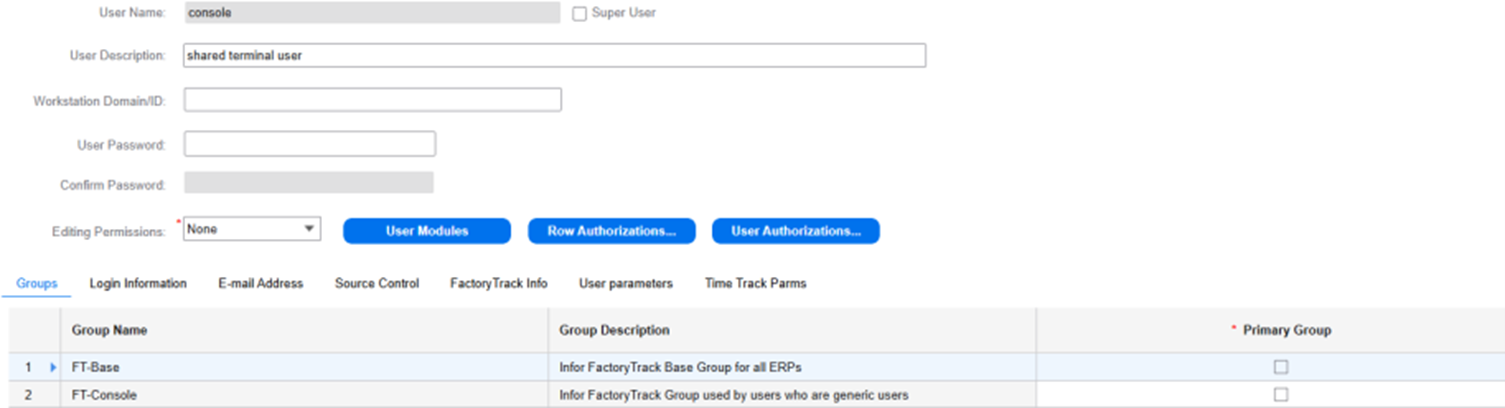Switch to the Source Control tab
Screen dimensions: 1505x408
(376, 283)
